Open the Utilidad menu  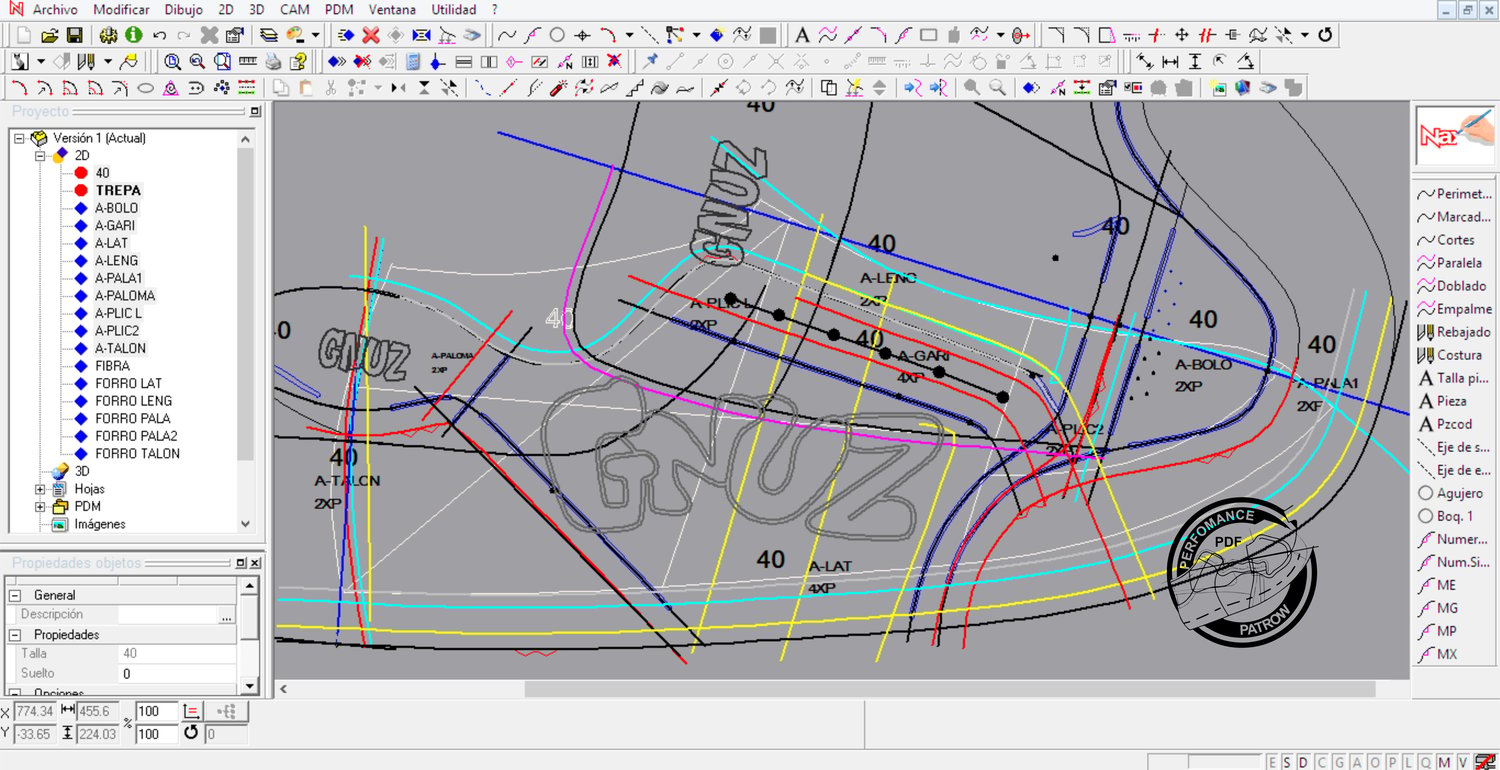(x=454, y=10)
